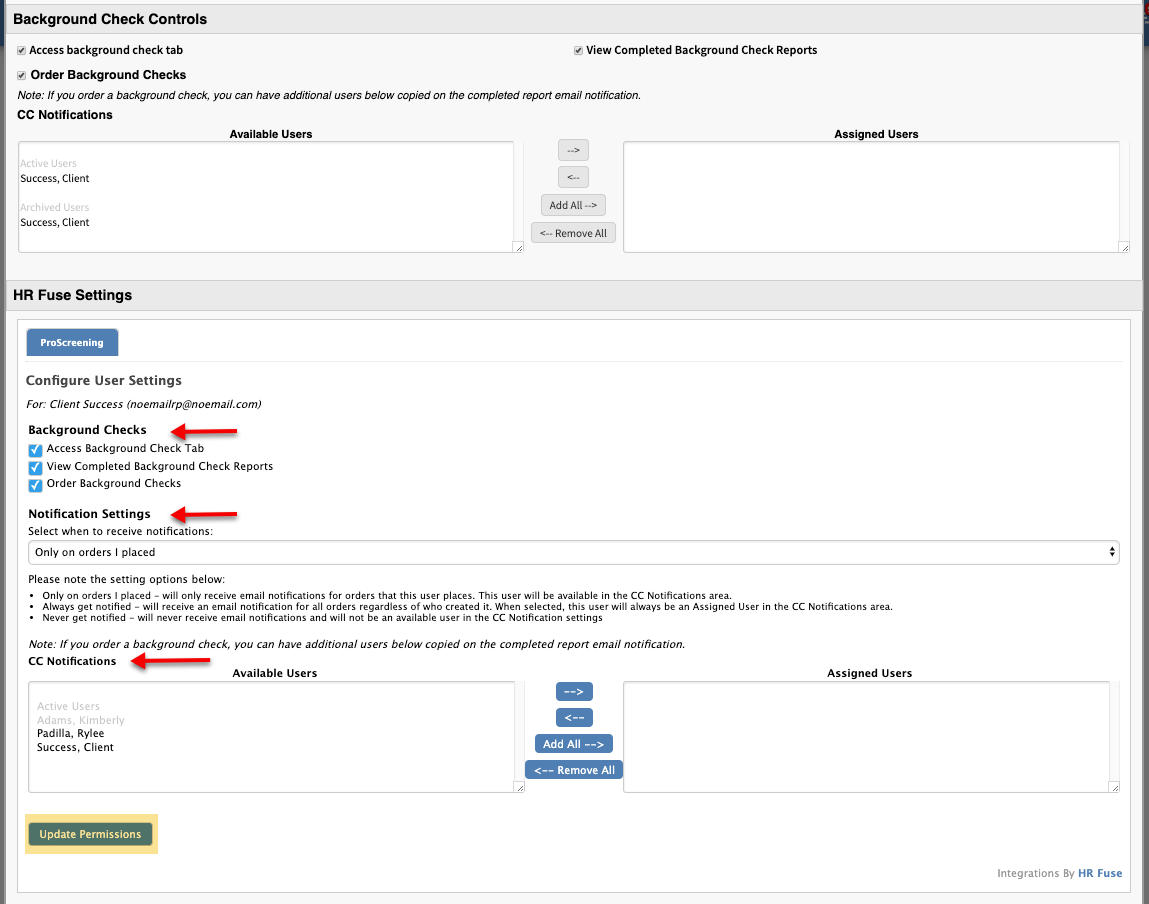Uncheck View Completed Background Check Reports at the top
Image resolution: width=1149 pixels, height=904 pixels.
tap(577, 50)
